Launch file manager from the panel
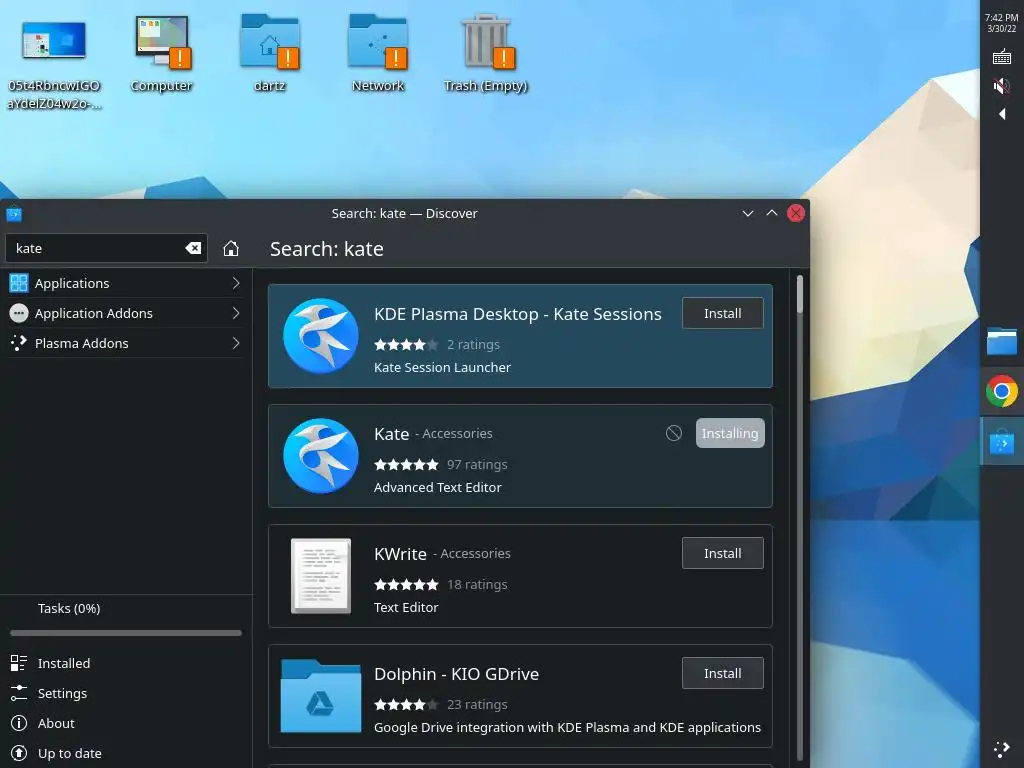Screen dimensions: 1024x768 coord(1002,341)
